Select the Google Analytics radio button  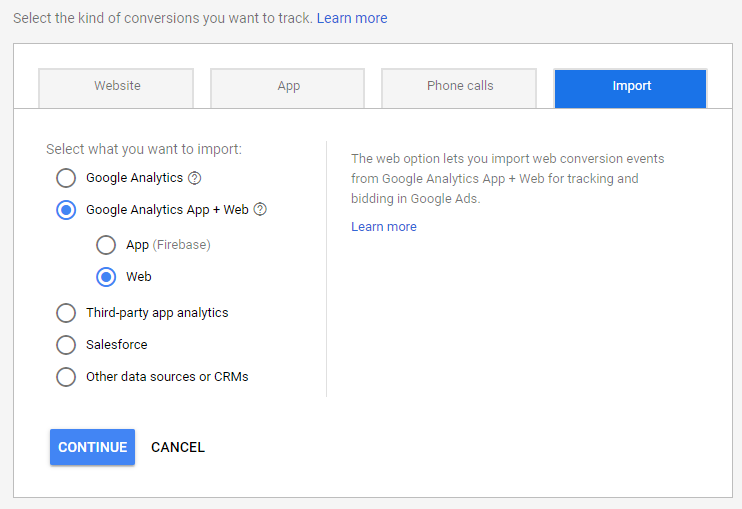[x=66, y=178]
